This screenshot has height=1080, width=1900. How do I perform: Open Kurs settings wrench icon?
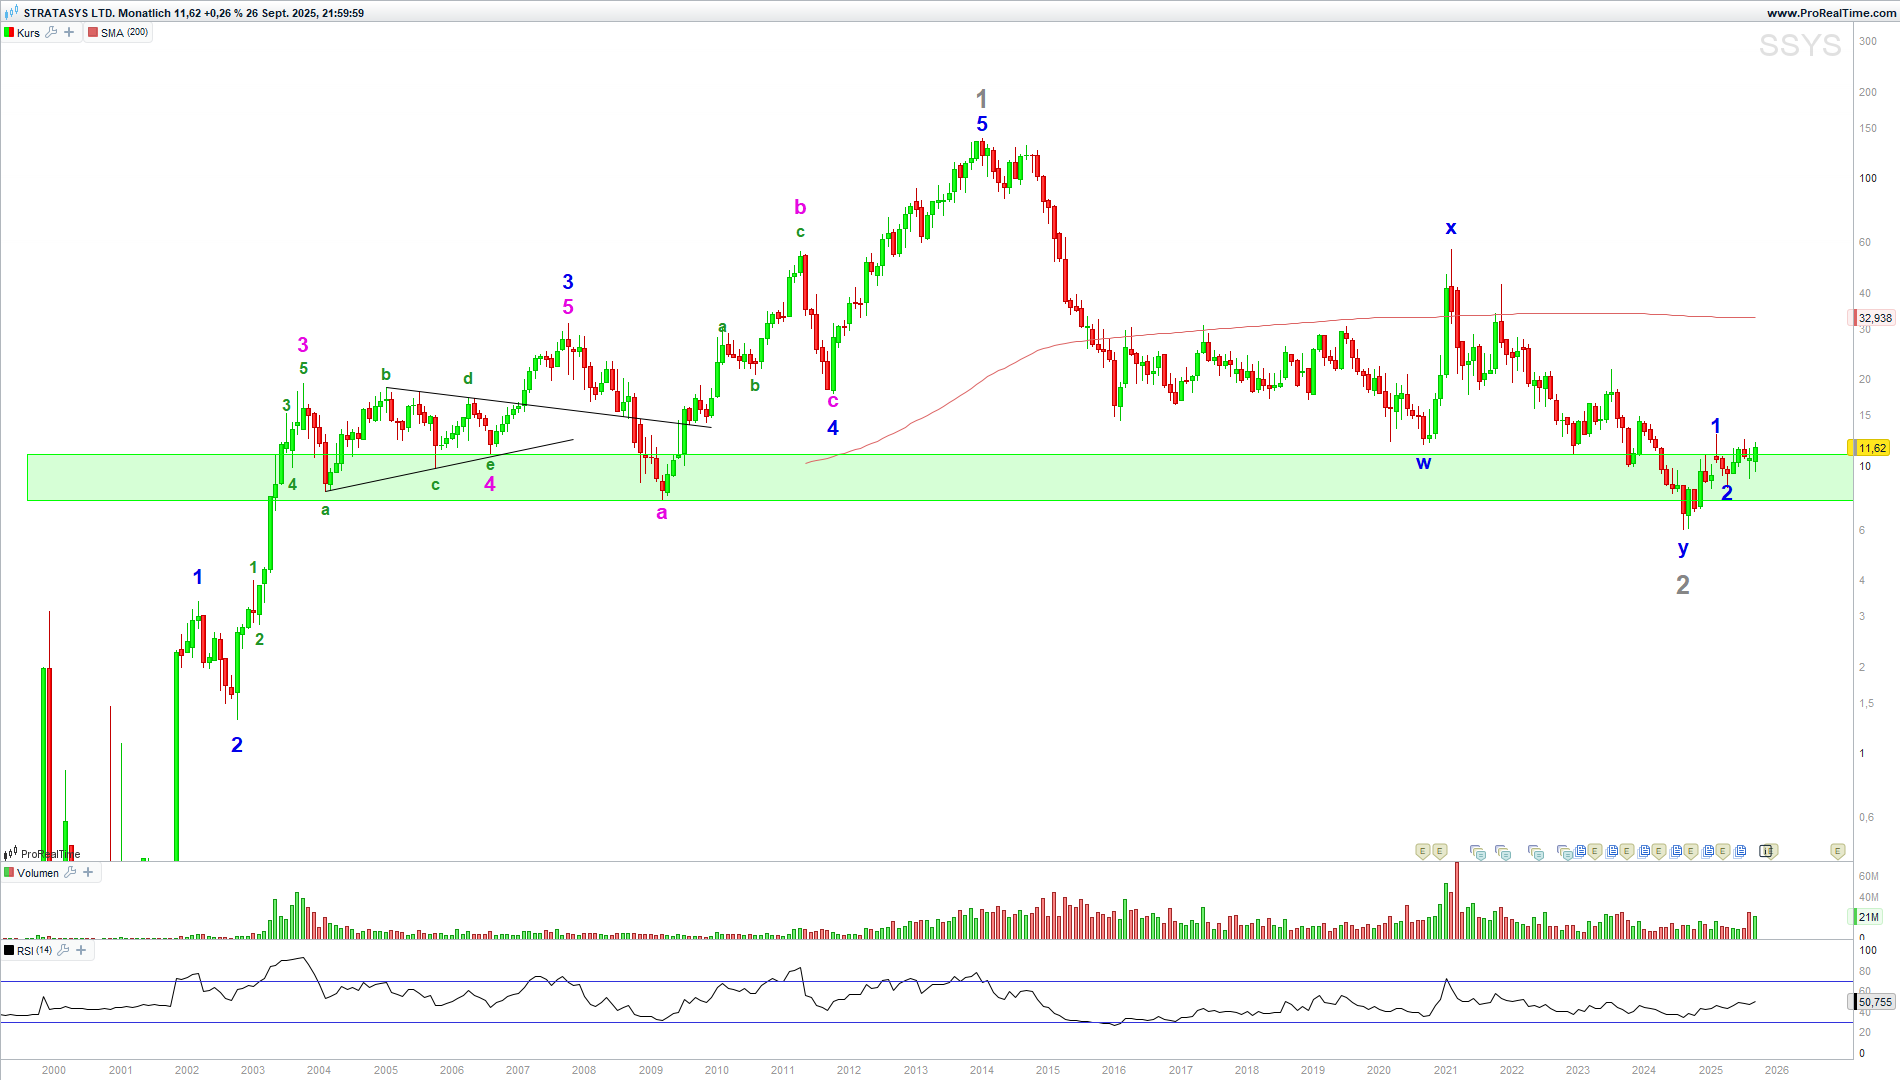click(51, 32)
